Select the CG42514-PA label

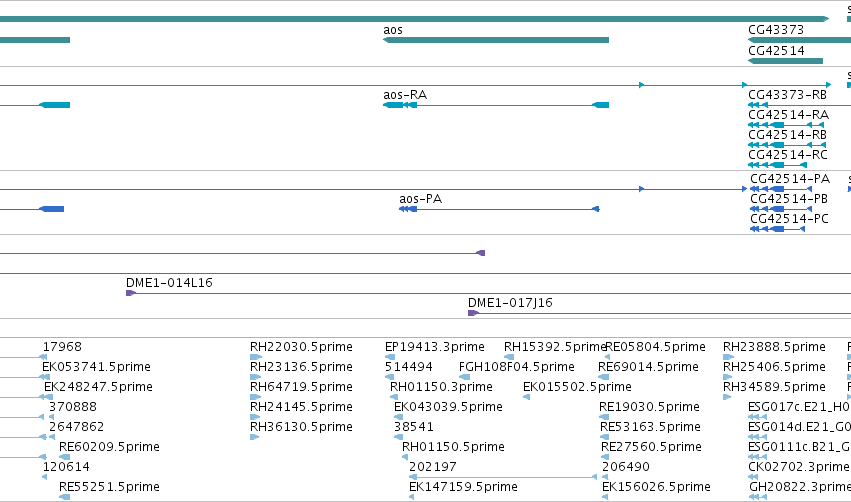click(x=790, y=179)
